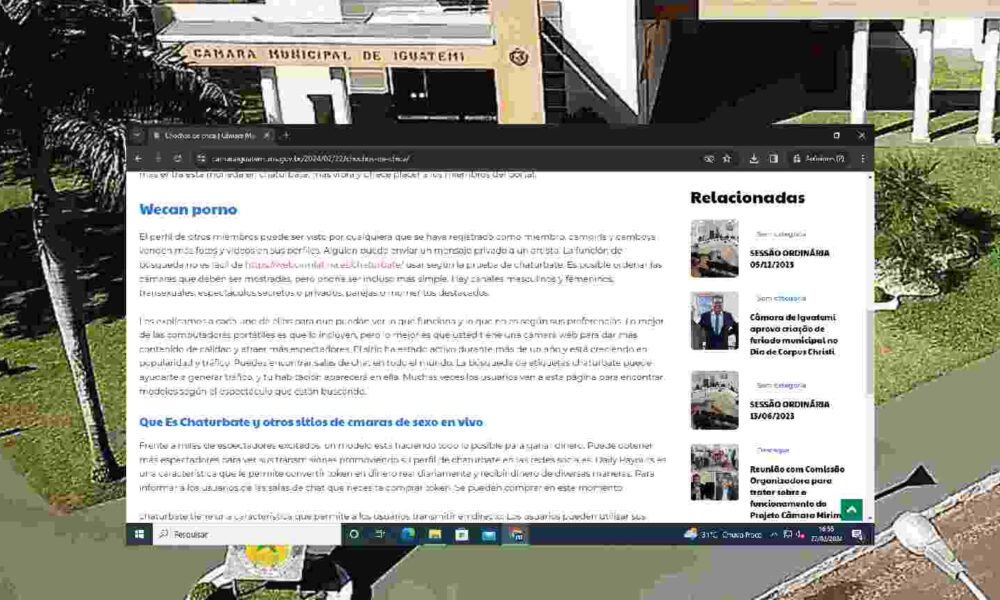
Task: Open the muted volume tray icon
Action: tap(801, 534)
